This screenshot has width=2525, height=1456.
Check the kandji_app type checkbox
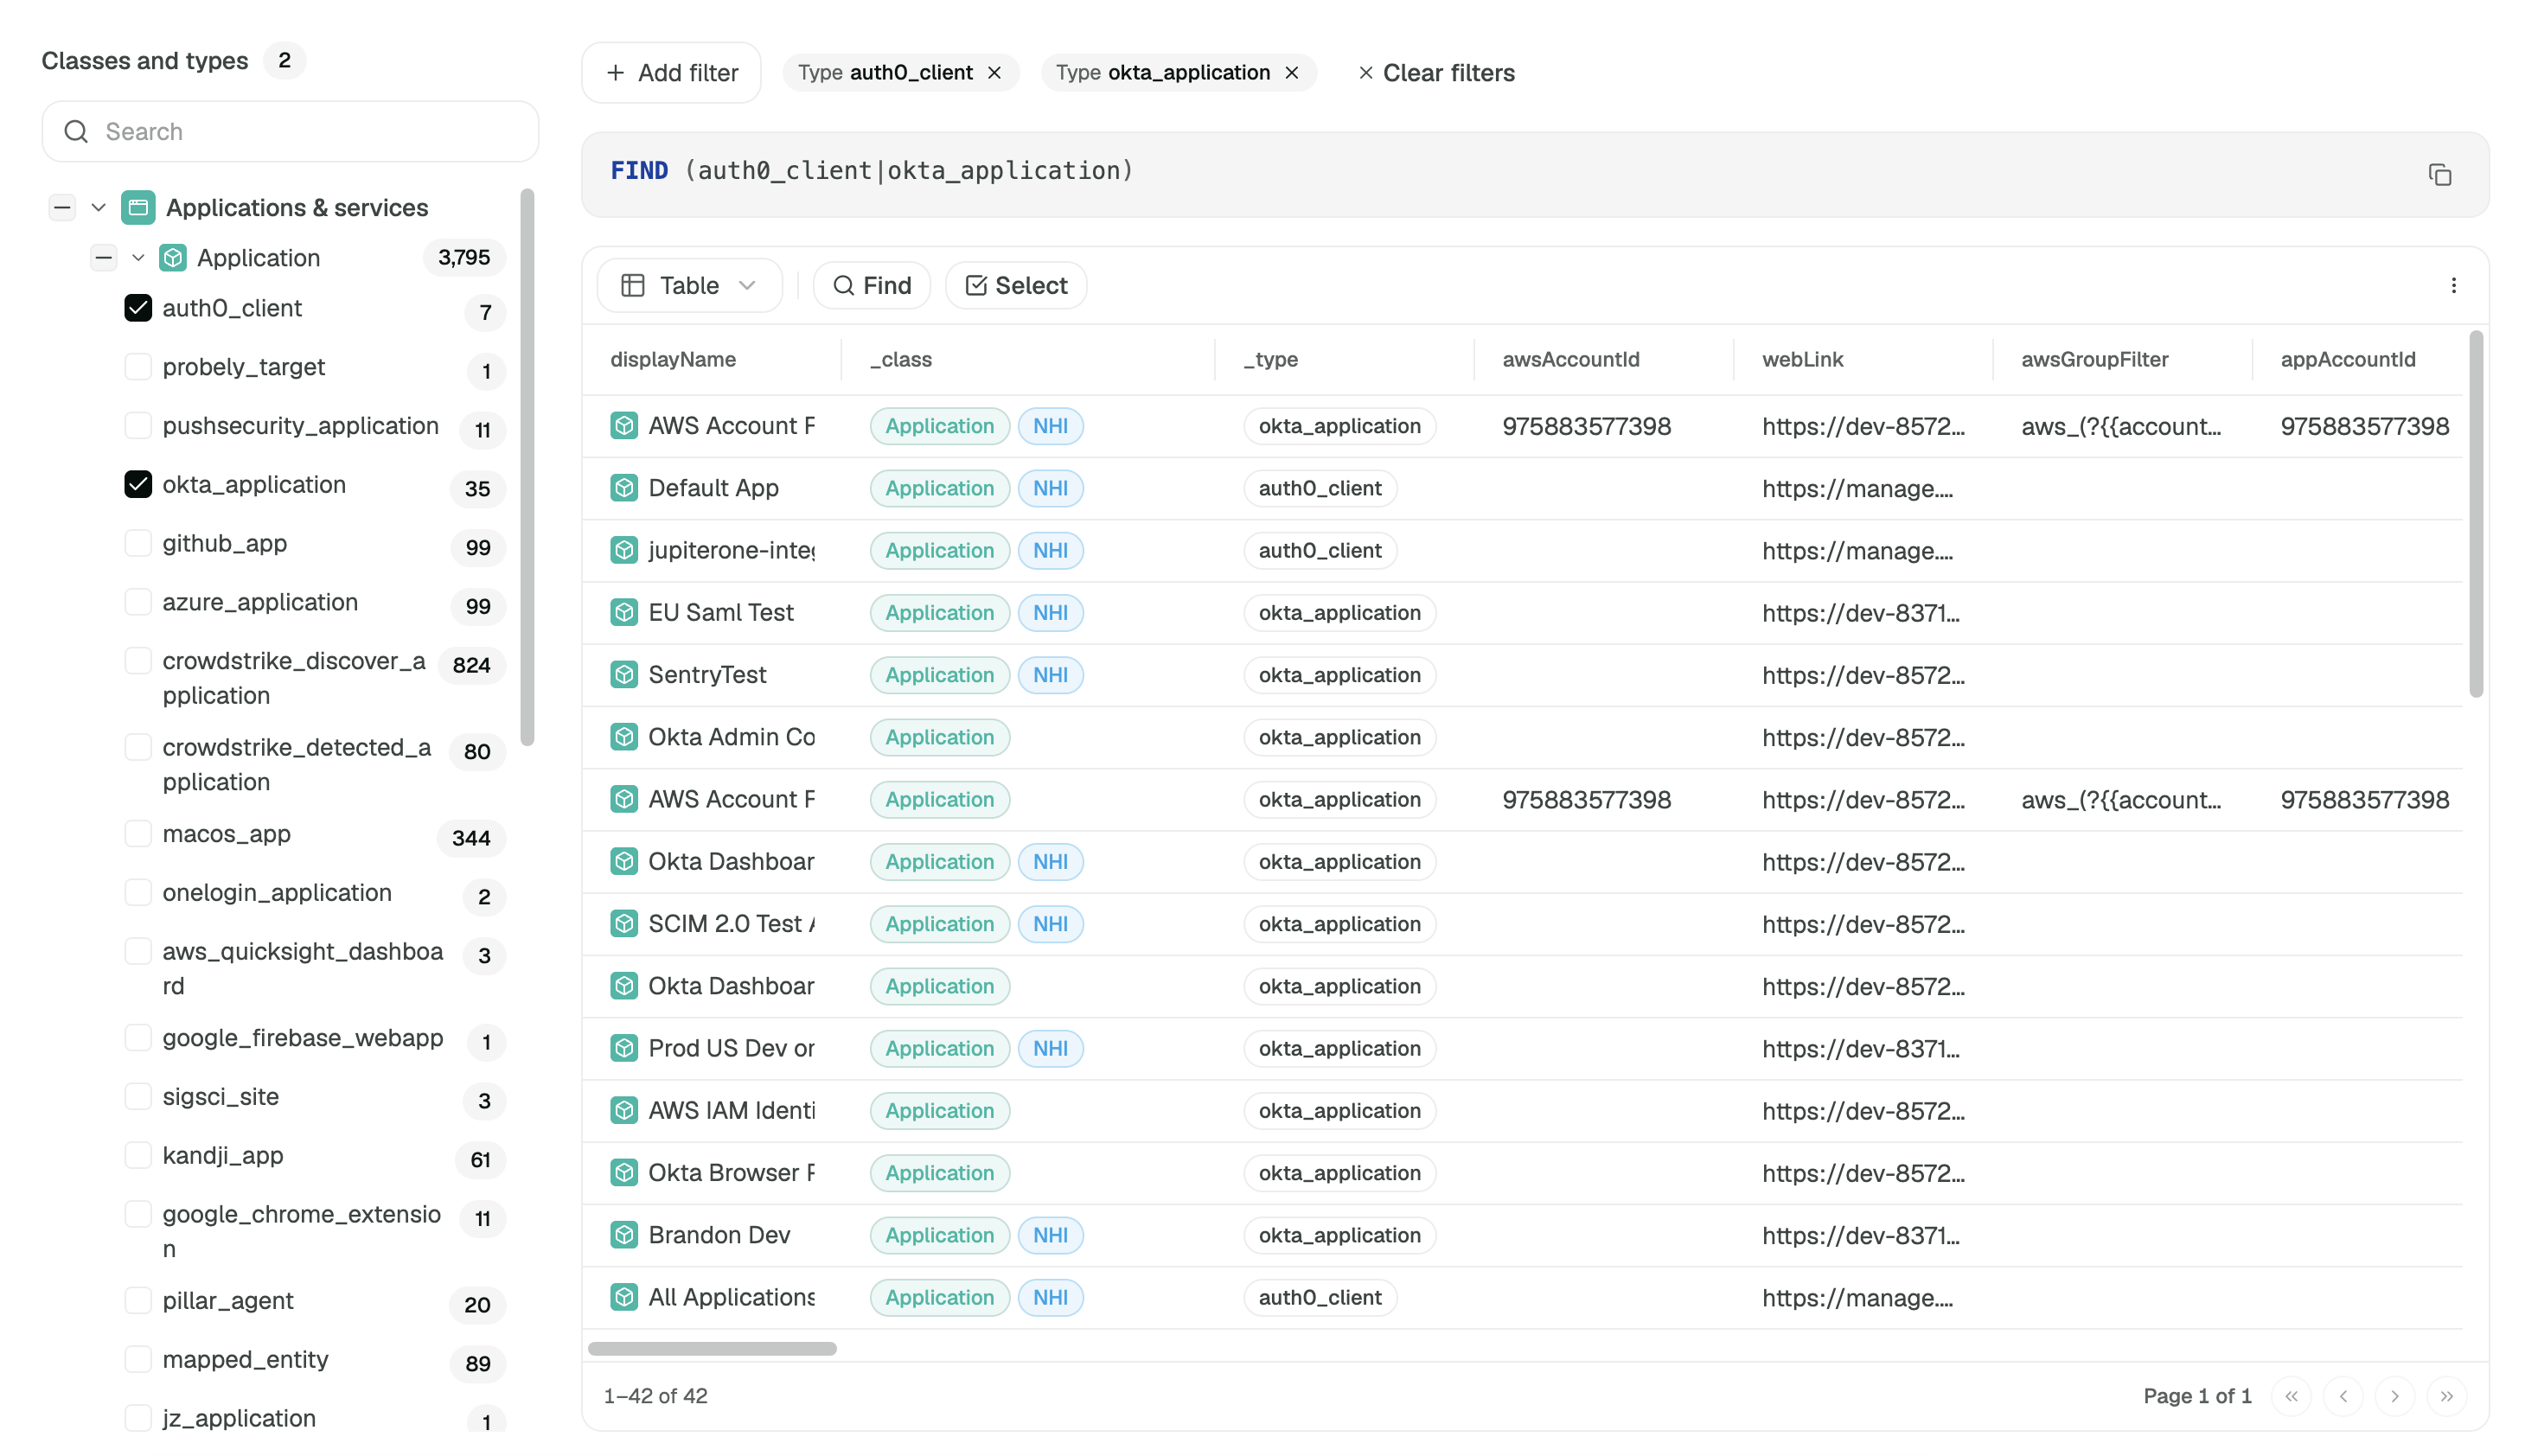pos(138,1156)
